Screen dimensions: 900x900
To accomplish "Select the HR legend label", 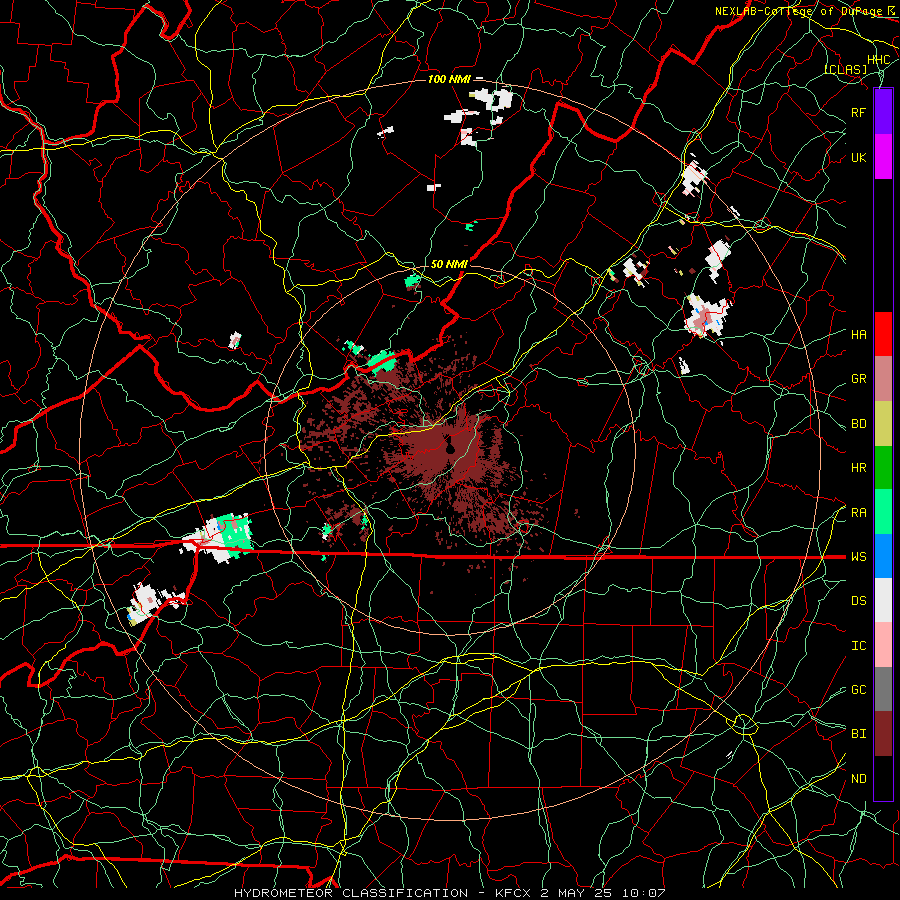I will (x=859, y=468).
